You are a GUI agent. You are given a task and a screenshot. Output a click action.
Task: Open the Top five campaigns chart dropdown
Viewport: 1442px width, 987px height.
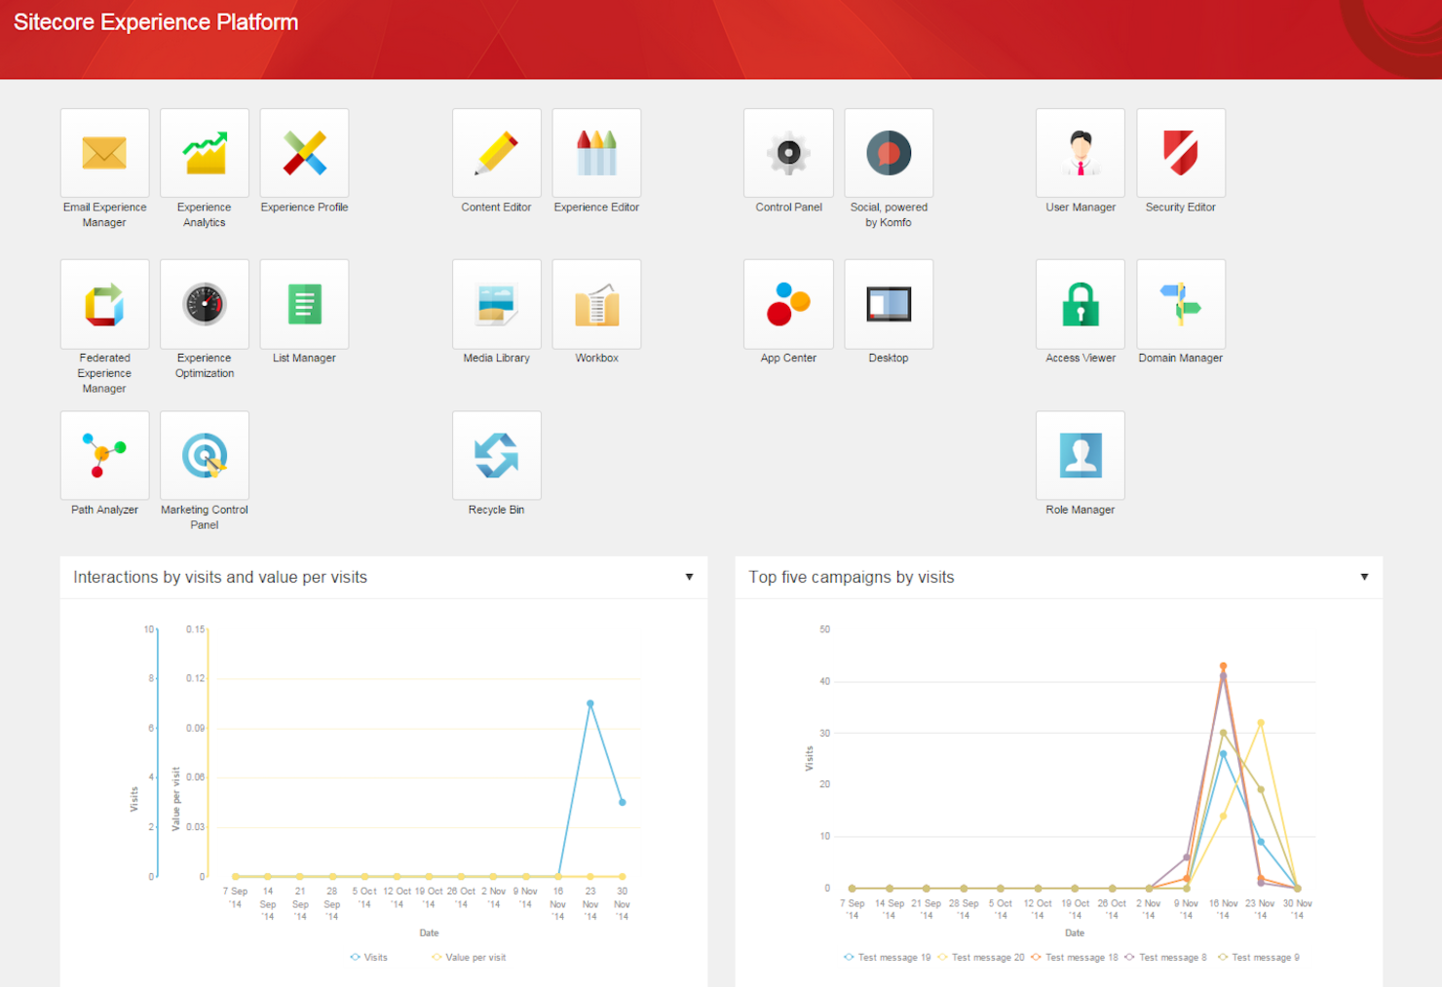(1365, 577)
